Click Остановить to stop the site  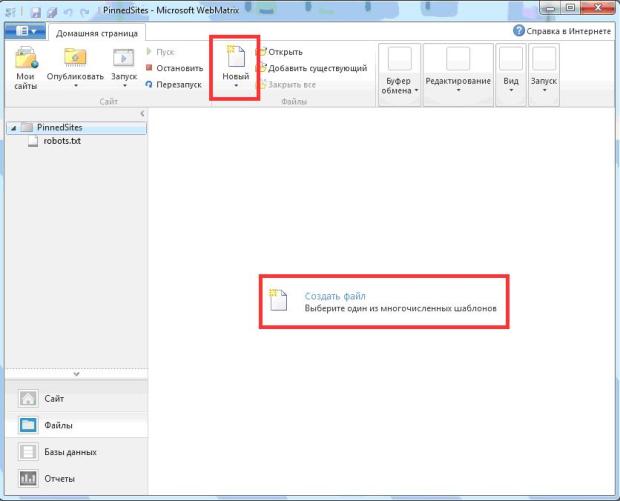174,68
